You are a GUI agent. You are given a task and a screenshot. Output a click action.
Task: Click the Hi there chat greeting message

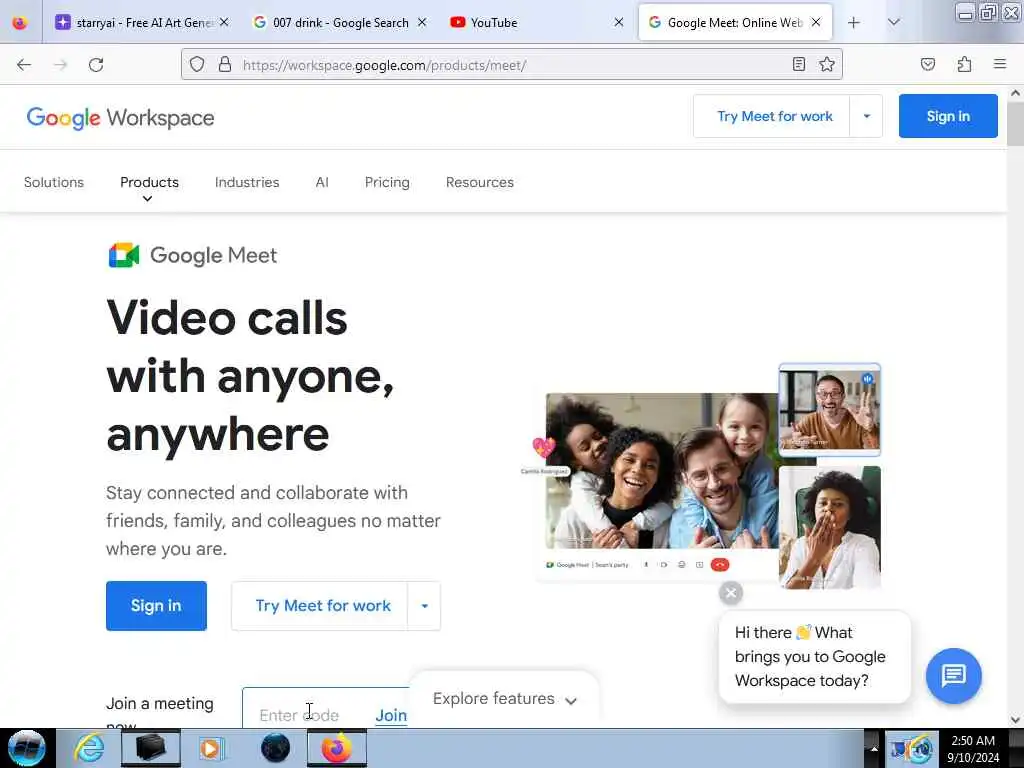click(x=814, y=656)
